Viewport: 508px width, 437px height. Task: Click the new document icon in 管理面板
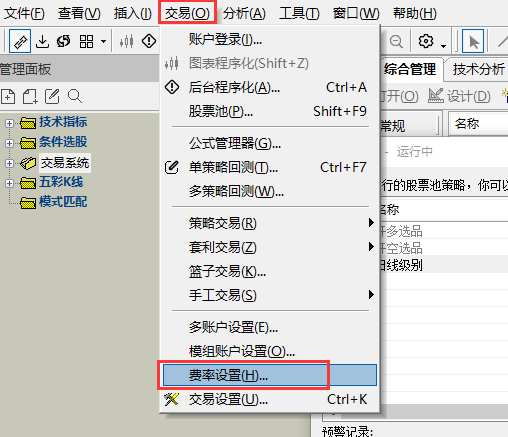[8, 97]
